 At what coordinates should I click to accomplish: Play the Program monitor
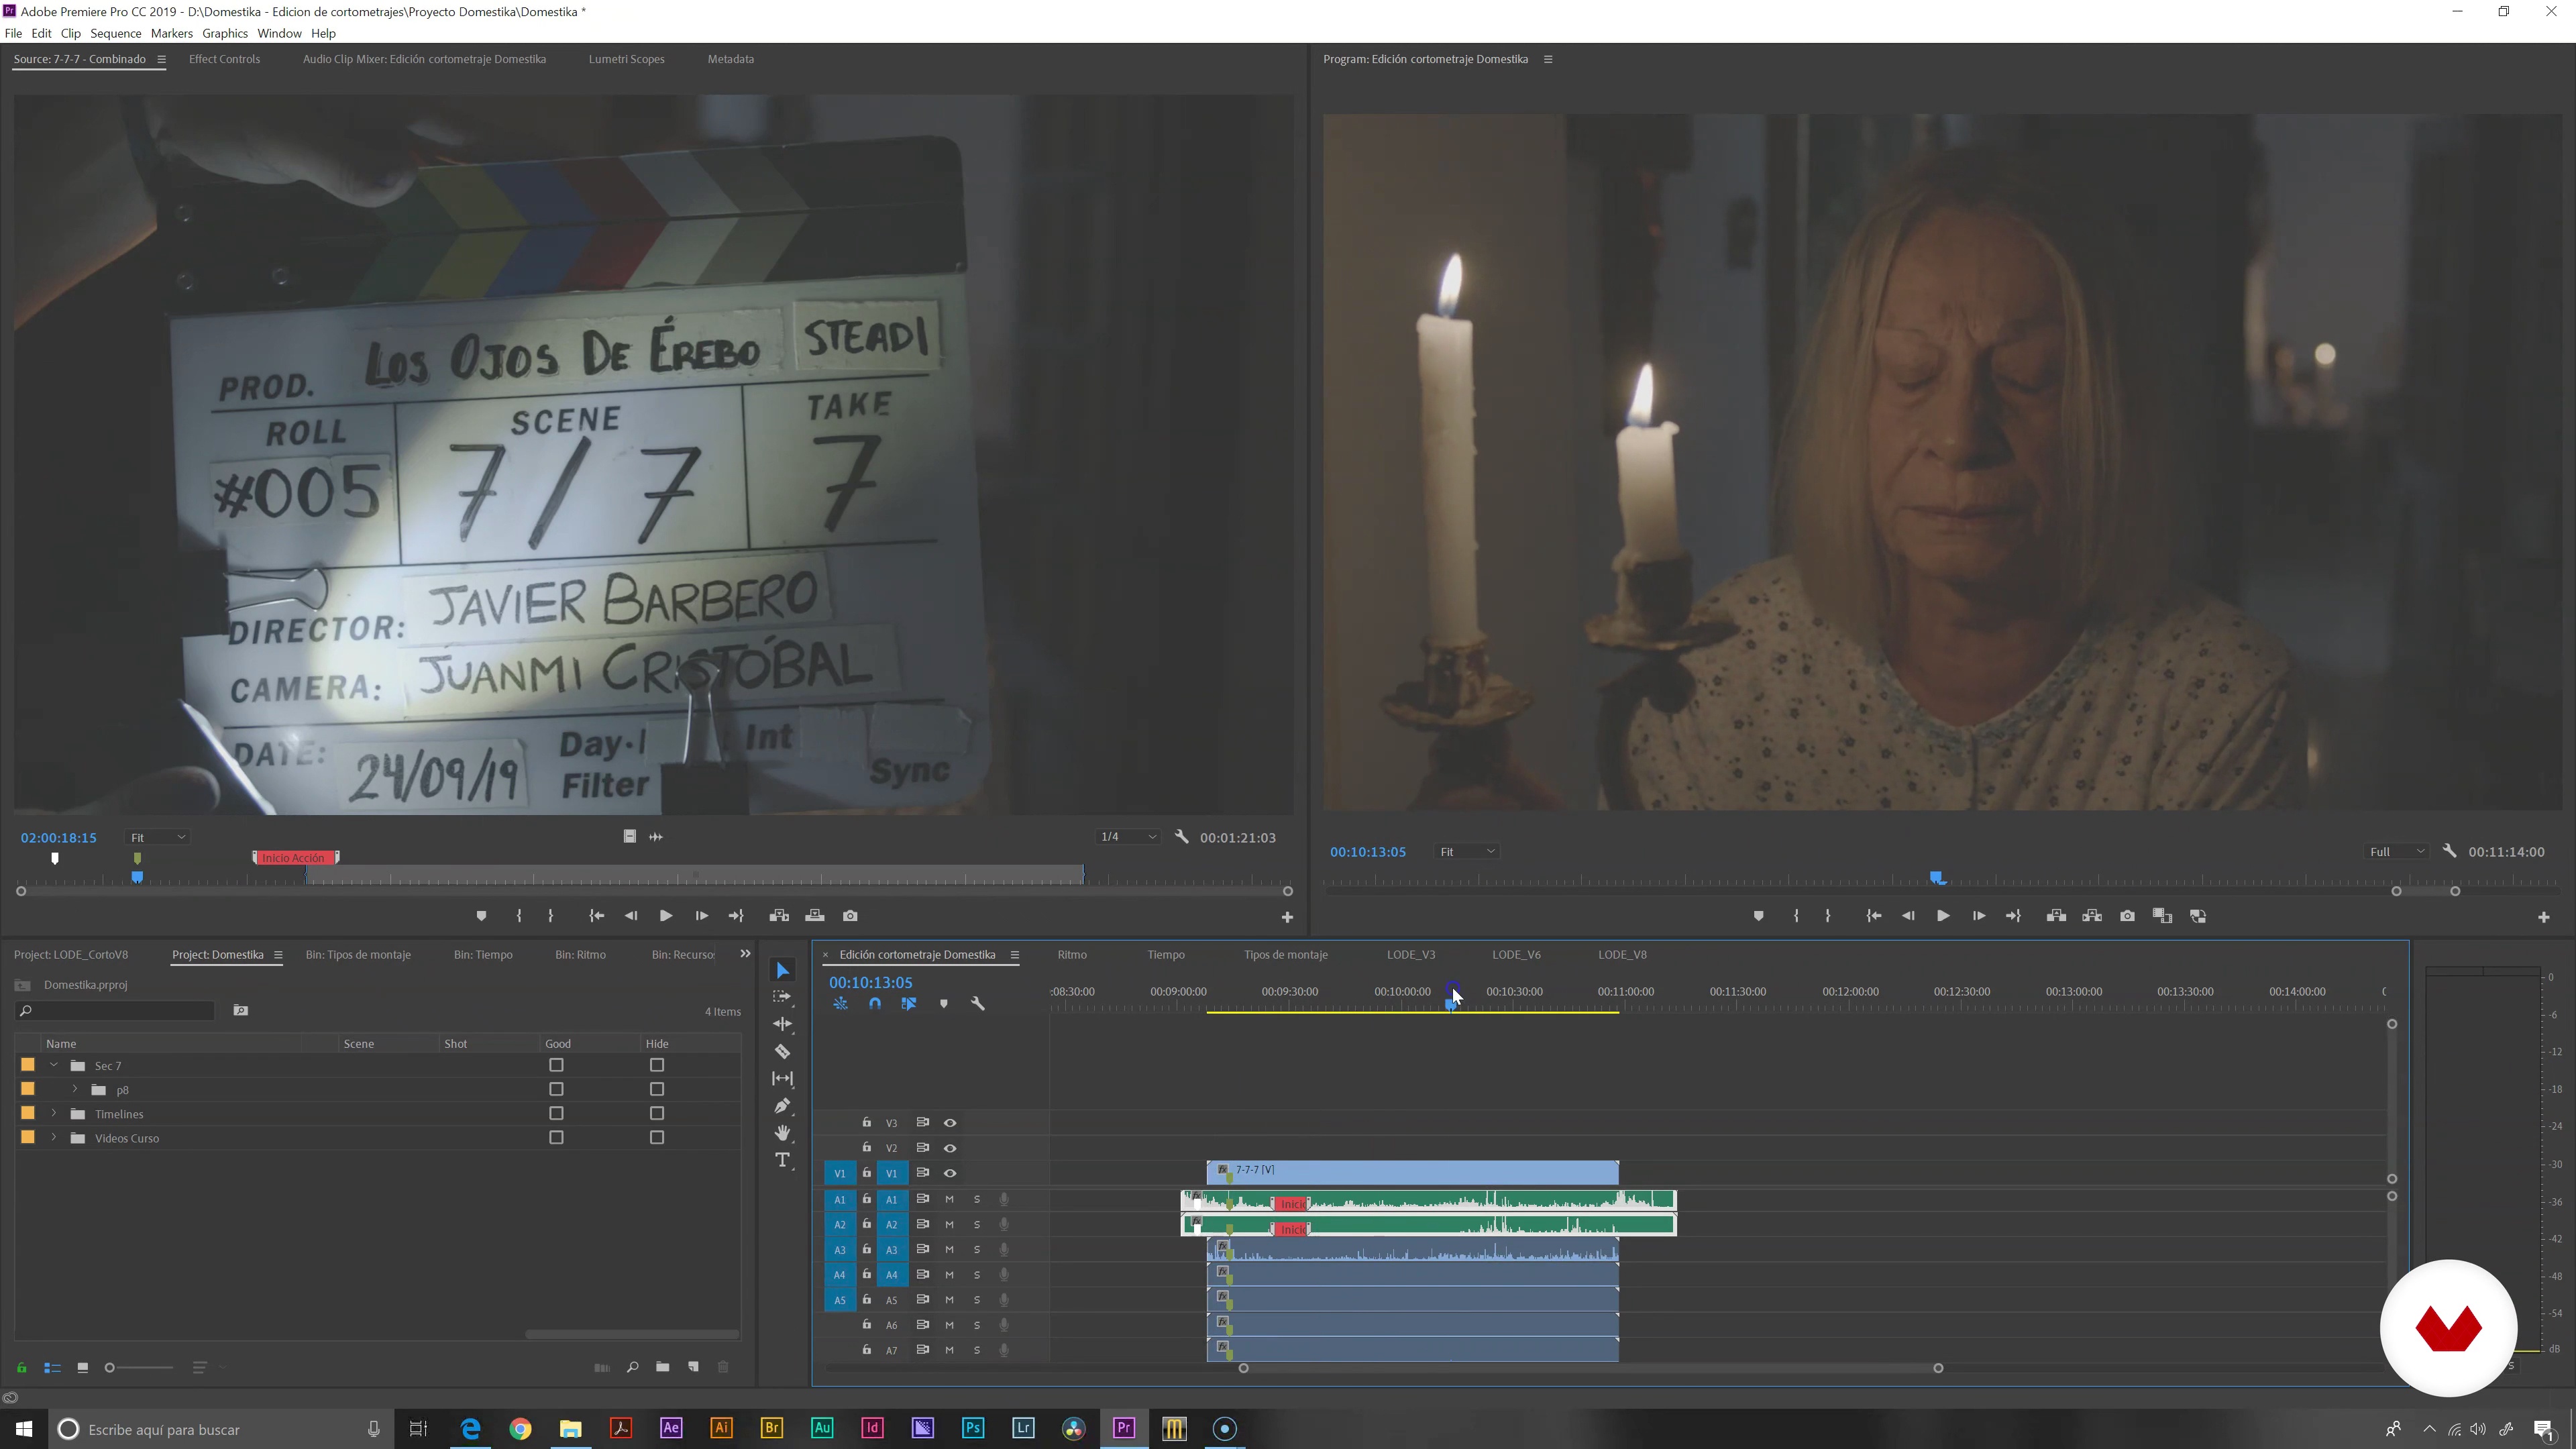point(1942,916)
